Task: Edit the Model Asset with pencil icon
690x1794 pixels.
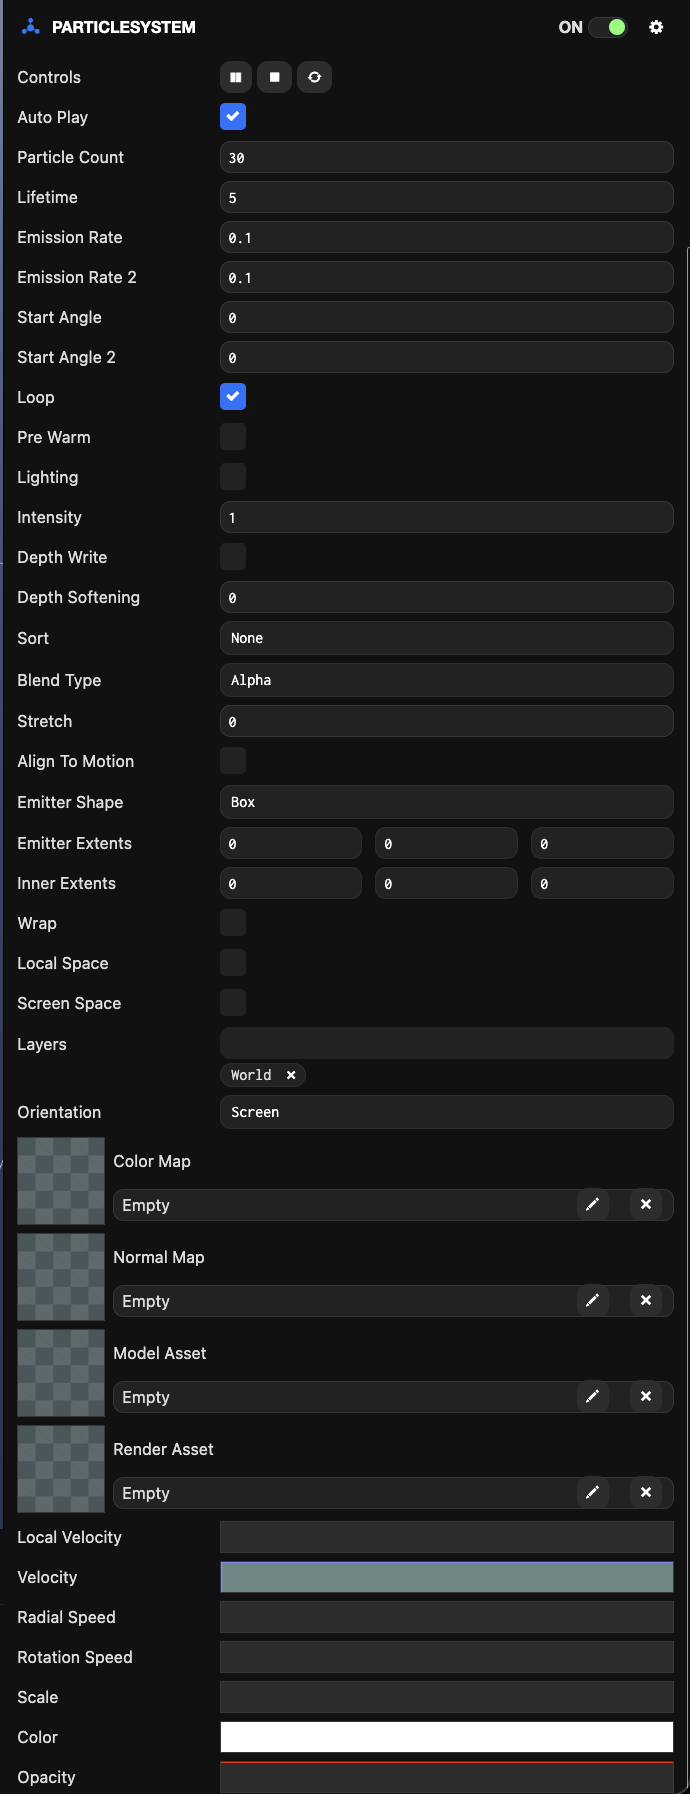Action: [592, 1396]
